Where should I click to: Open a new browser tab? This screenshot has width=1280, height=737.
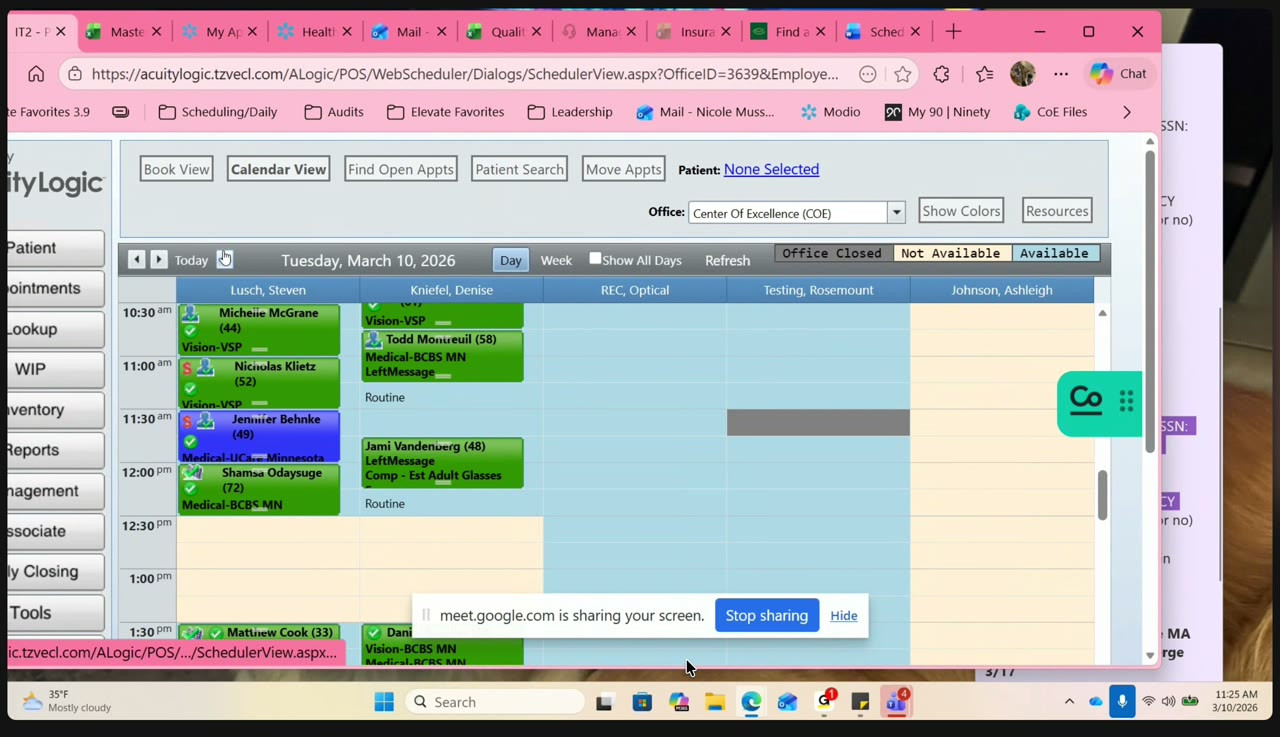tap(953, 32)
